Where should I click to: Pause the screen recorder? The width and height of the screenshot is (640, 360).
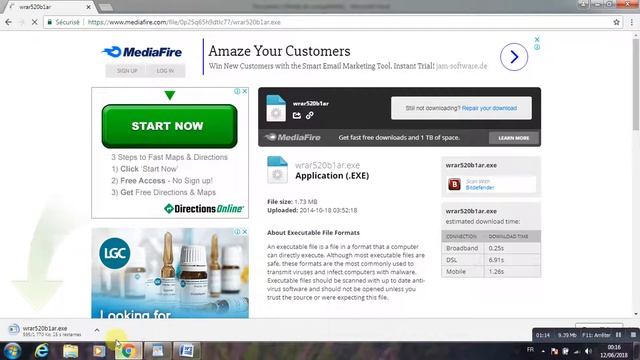coord(619,335)
